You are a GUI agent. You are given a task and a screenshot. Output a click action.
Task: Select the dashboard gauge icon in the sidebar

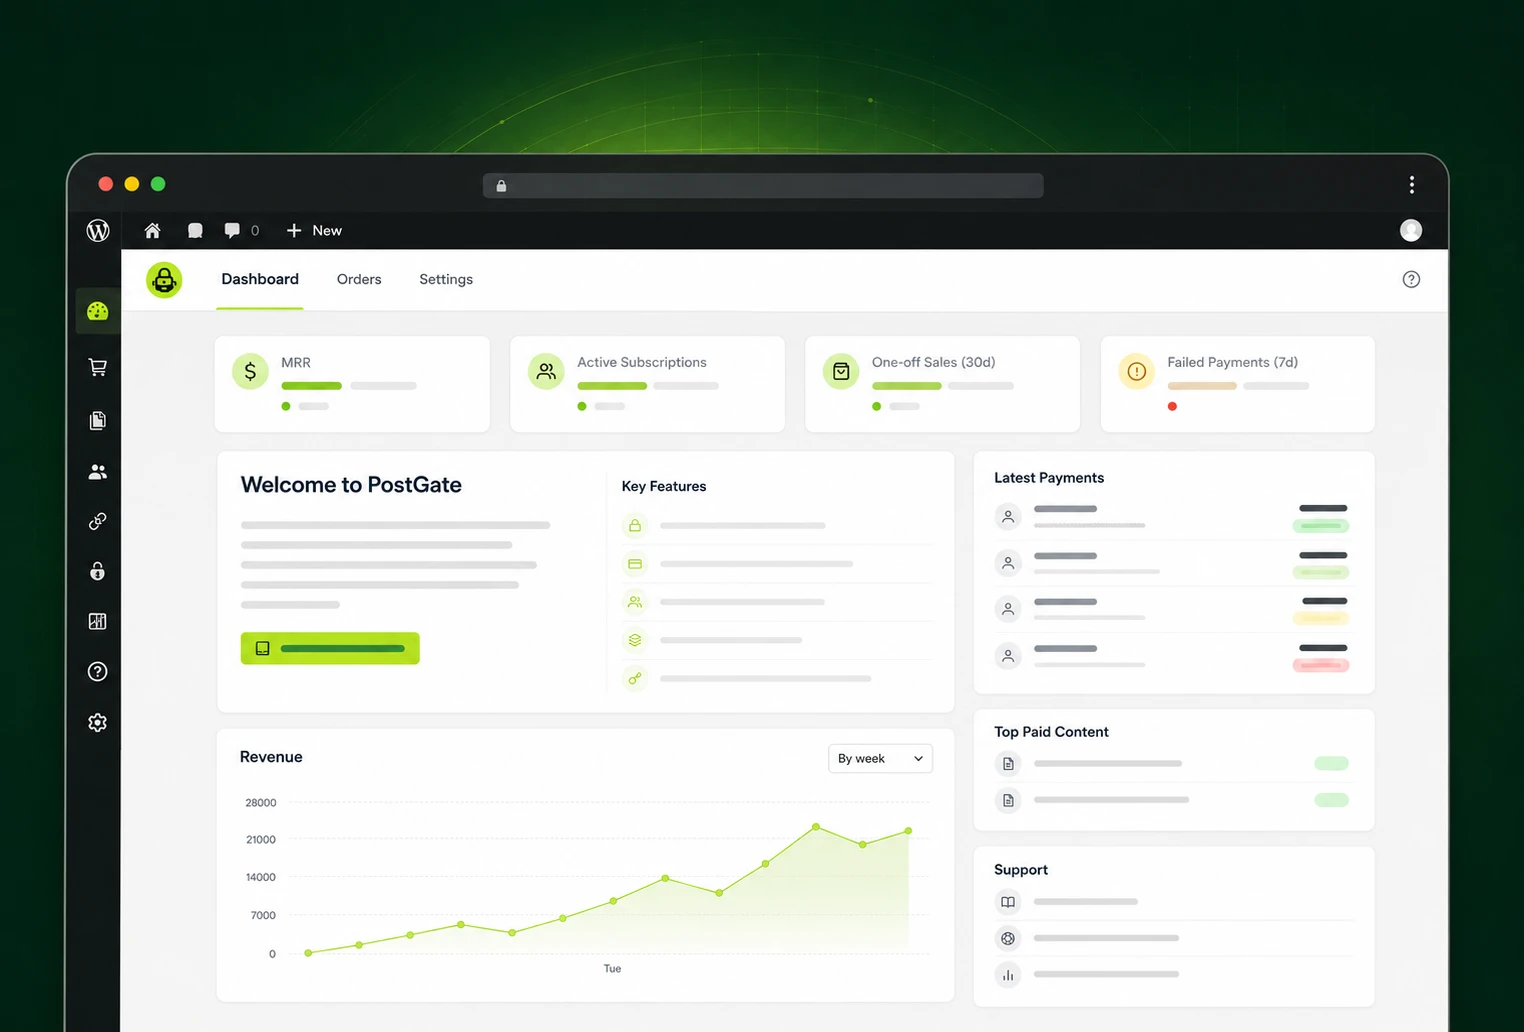click(97, 312)
